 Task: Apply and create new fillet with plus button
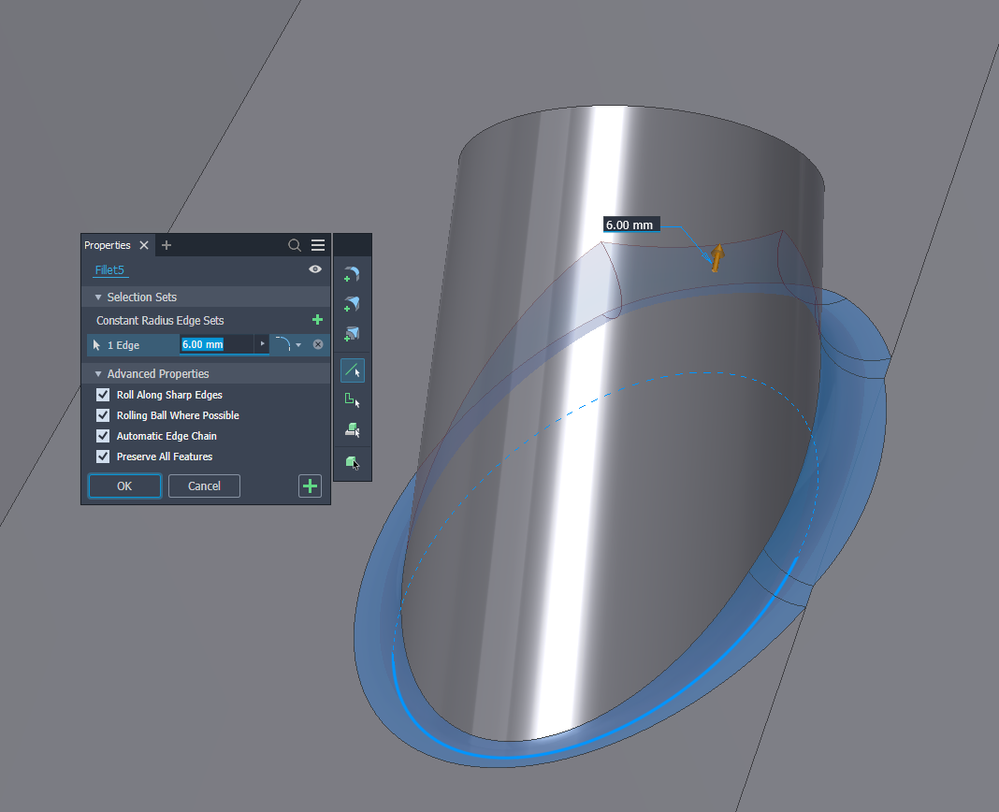[x=310, y=486]
